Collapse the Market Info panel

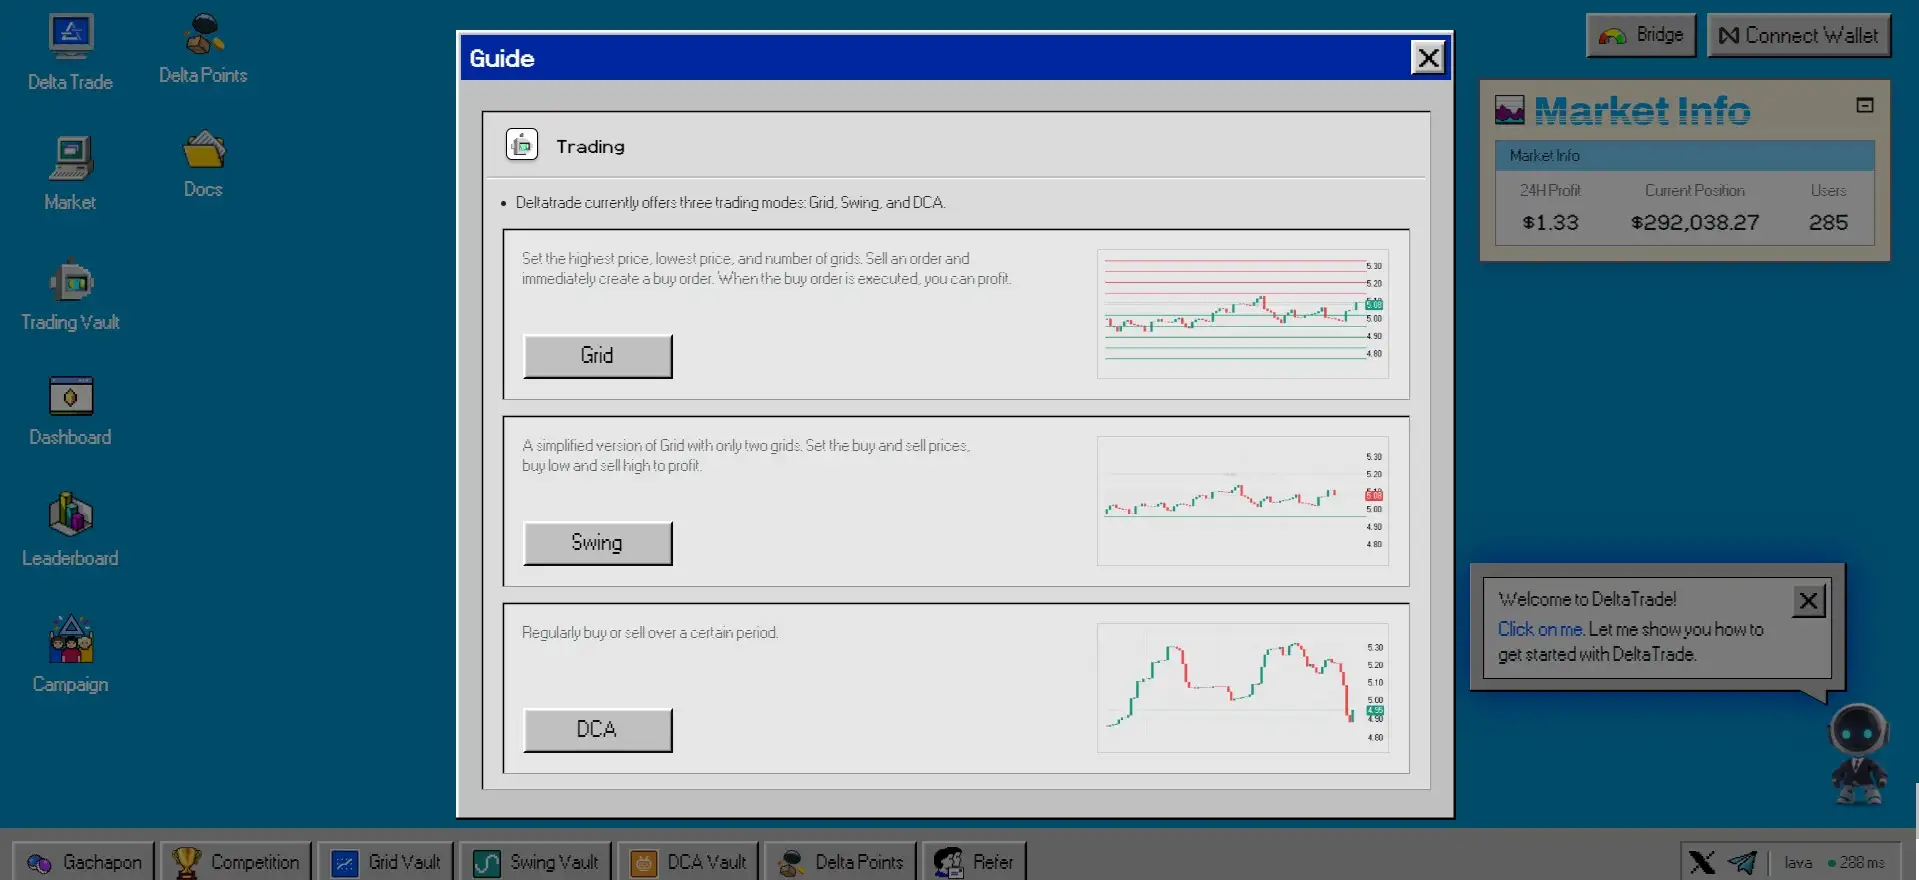[1864, 105]
